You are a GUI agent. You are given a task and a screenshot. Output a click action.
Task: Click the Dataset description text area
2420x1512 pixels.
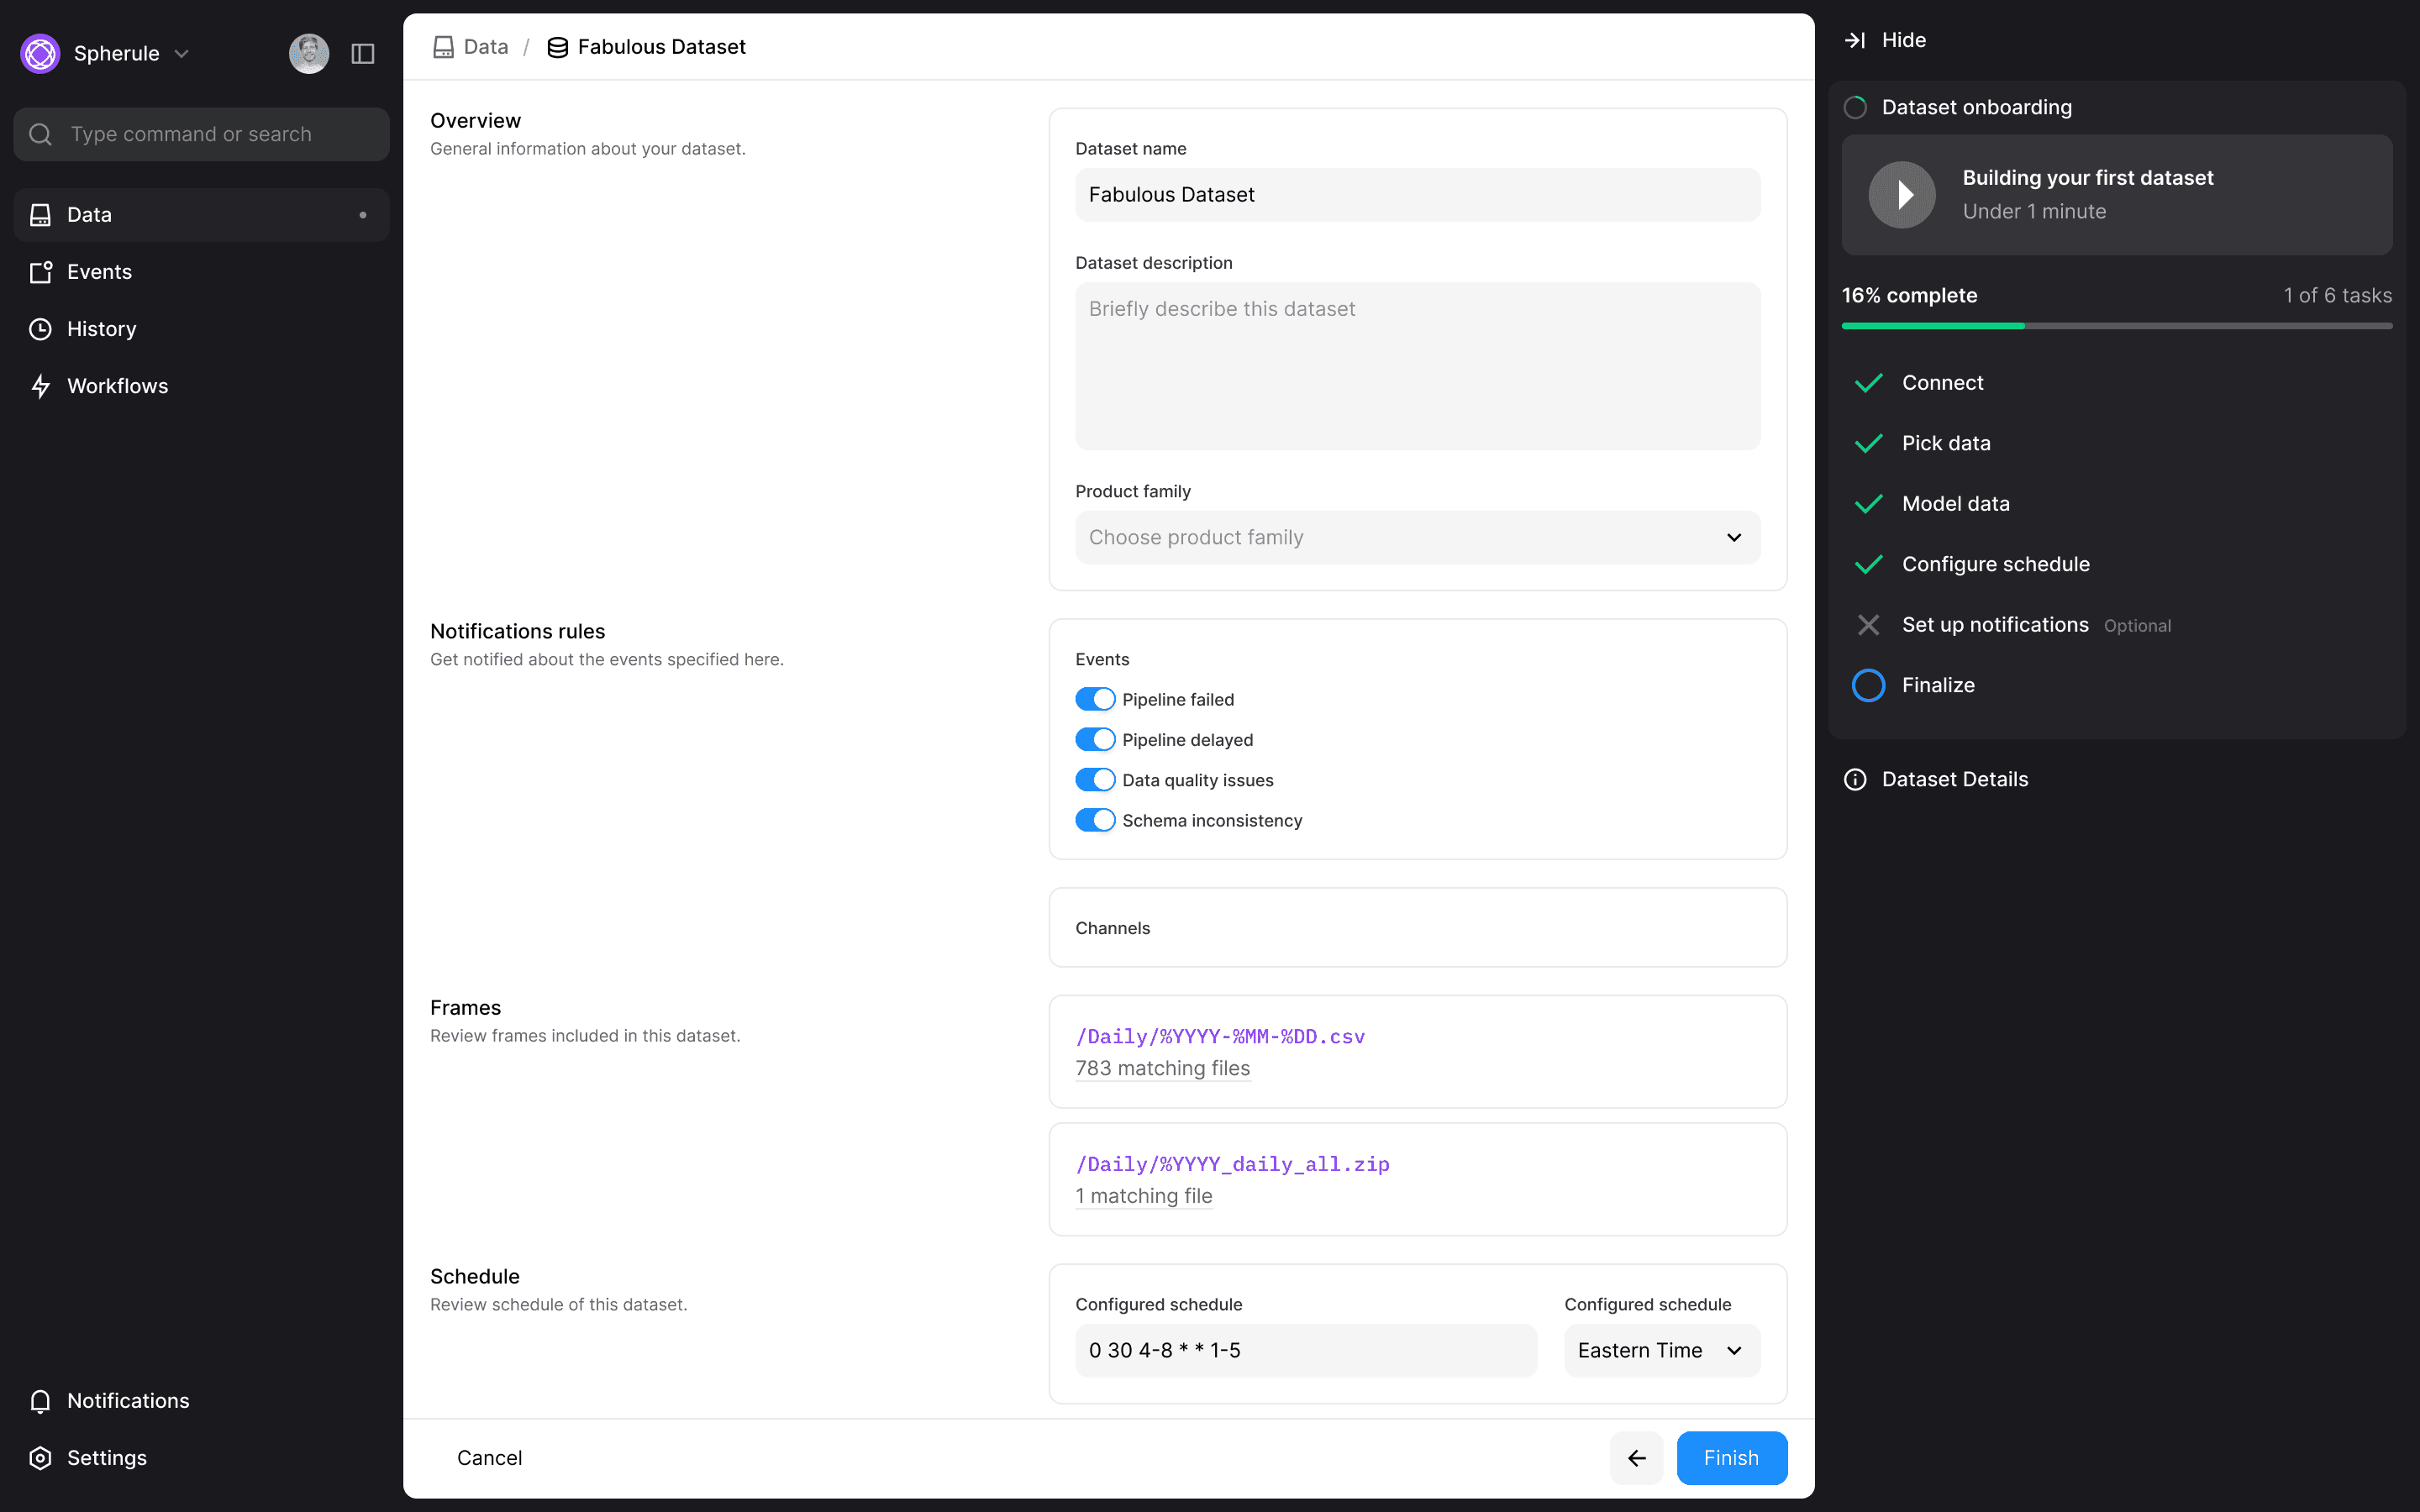(1417, 366)
